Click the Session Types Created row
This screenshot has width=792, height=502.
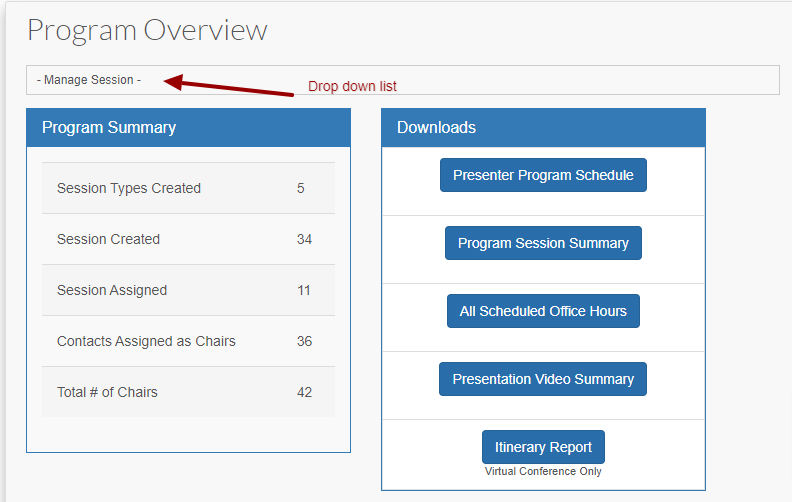[x=188, y=188]
